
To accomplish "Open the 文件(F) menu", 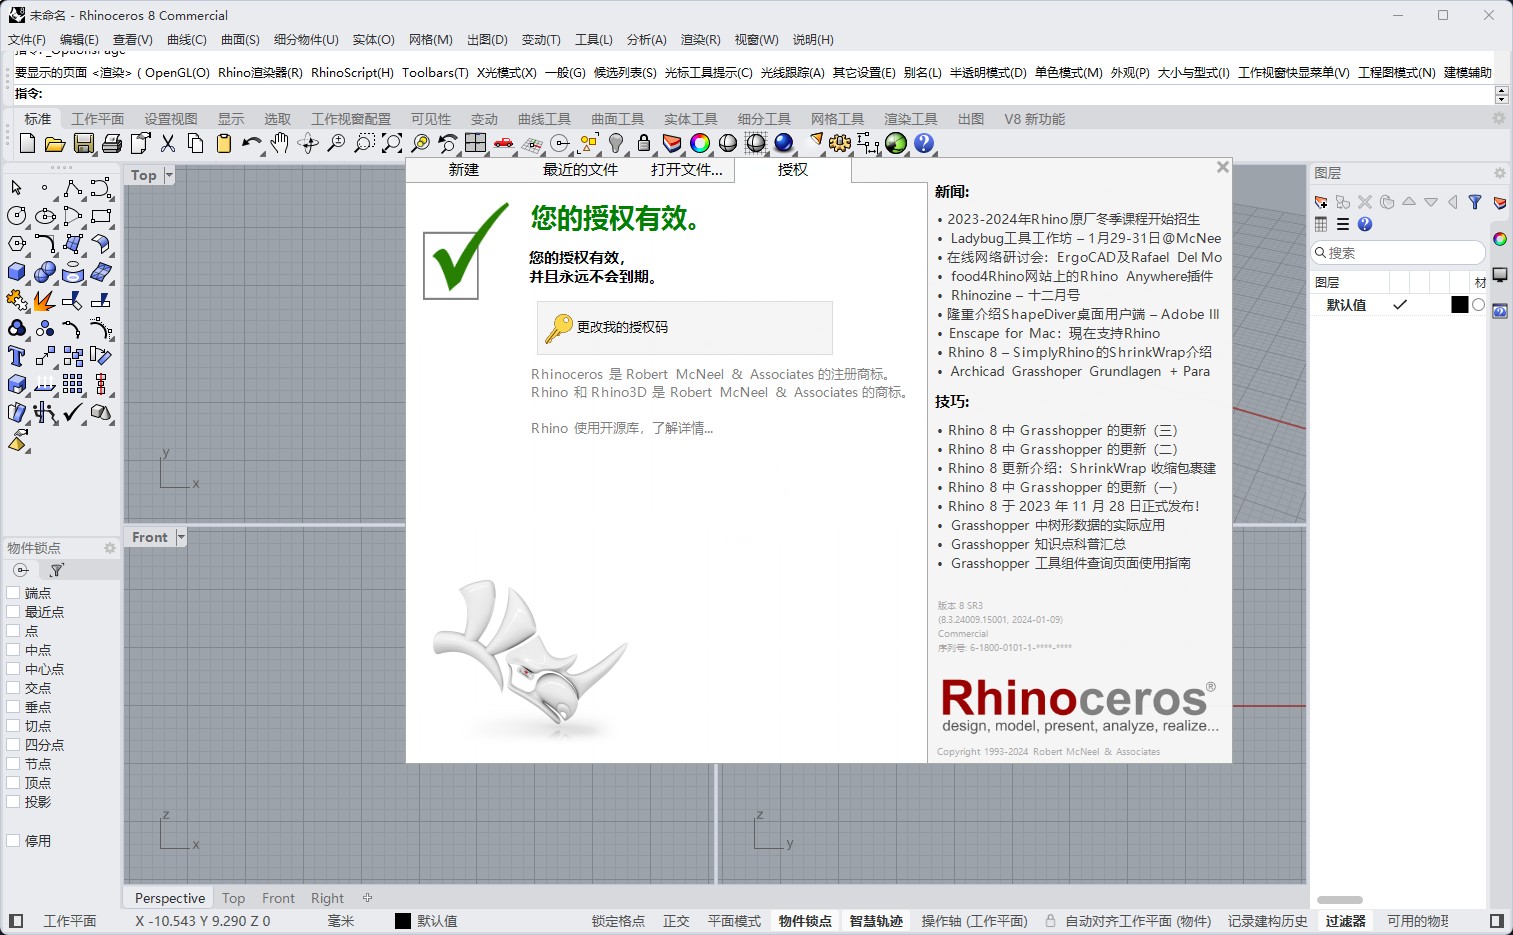I will [27, 39].
